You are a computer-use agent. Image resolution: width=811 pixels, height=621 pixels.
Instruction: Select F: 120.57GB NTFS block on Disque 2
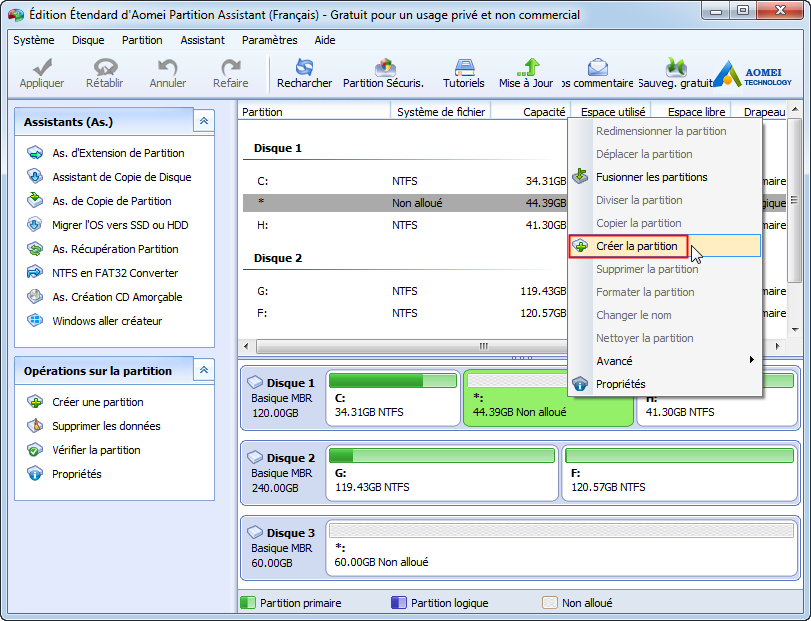(680, 473)
